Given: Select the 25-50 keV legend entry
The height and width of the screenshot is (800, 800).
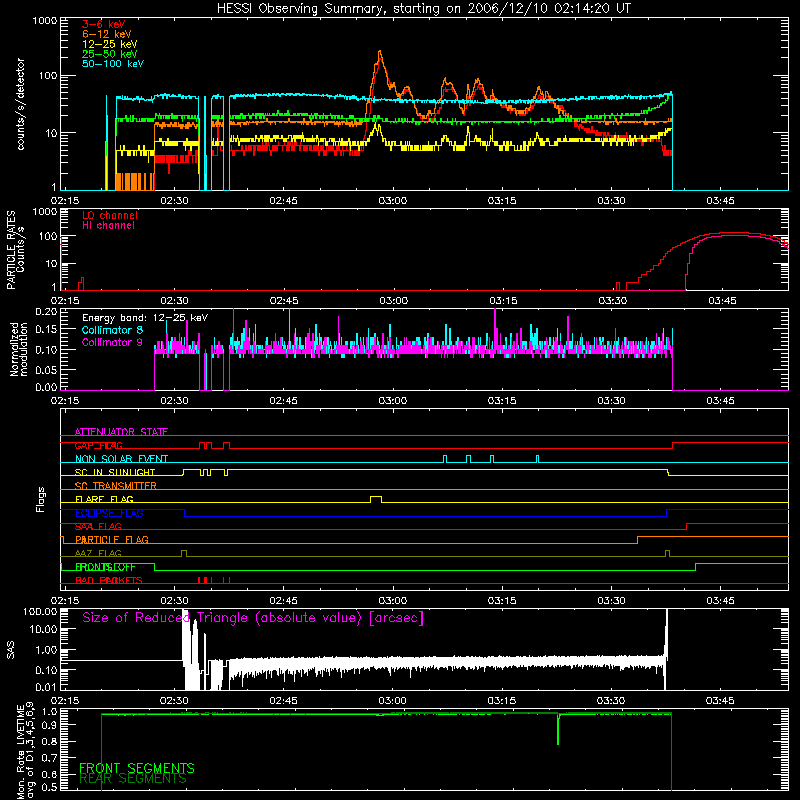Looking at the screenshot, I should pos(110,54).
